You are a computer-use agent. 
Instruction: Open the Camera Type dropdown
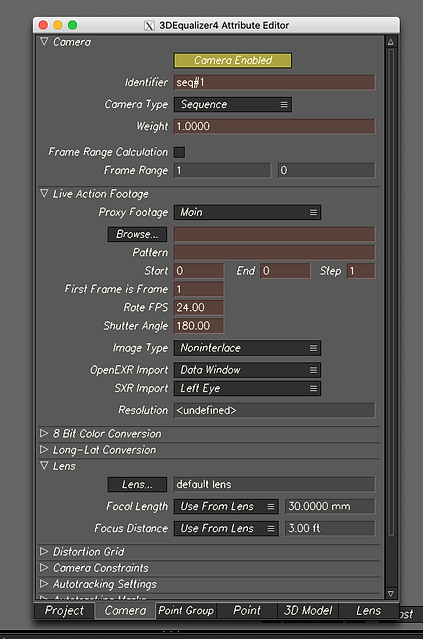pyautogui.click(x=233, y=104)
